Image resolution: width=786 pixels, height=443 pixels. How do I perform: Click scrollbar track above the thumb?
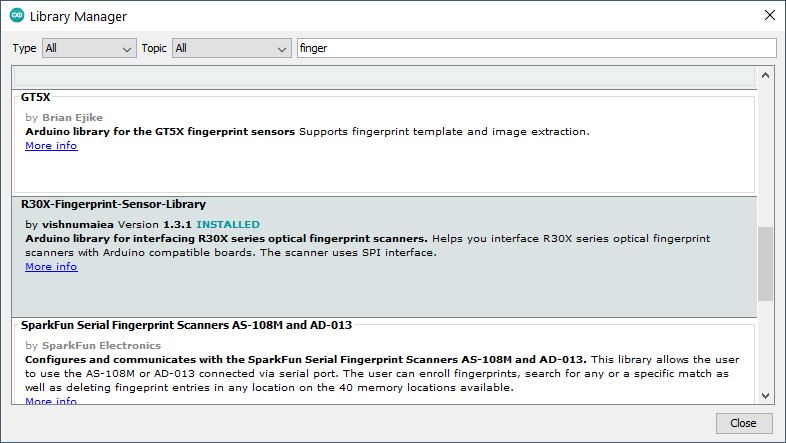(765, 155)
